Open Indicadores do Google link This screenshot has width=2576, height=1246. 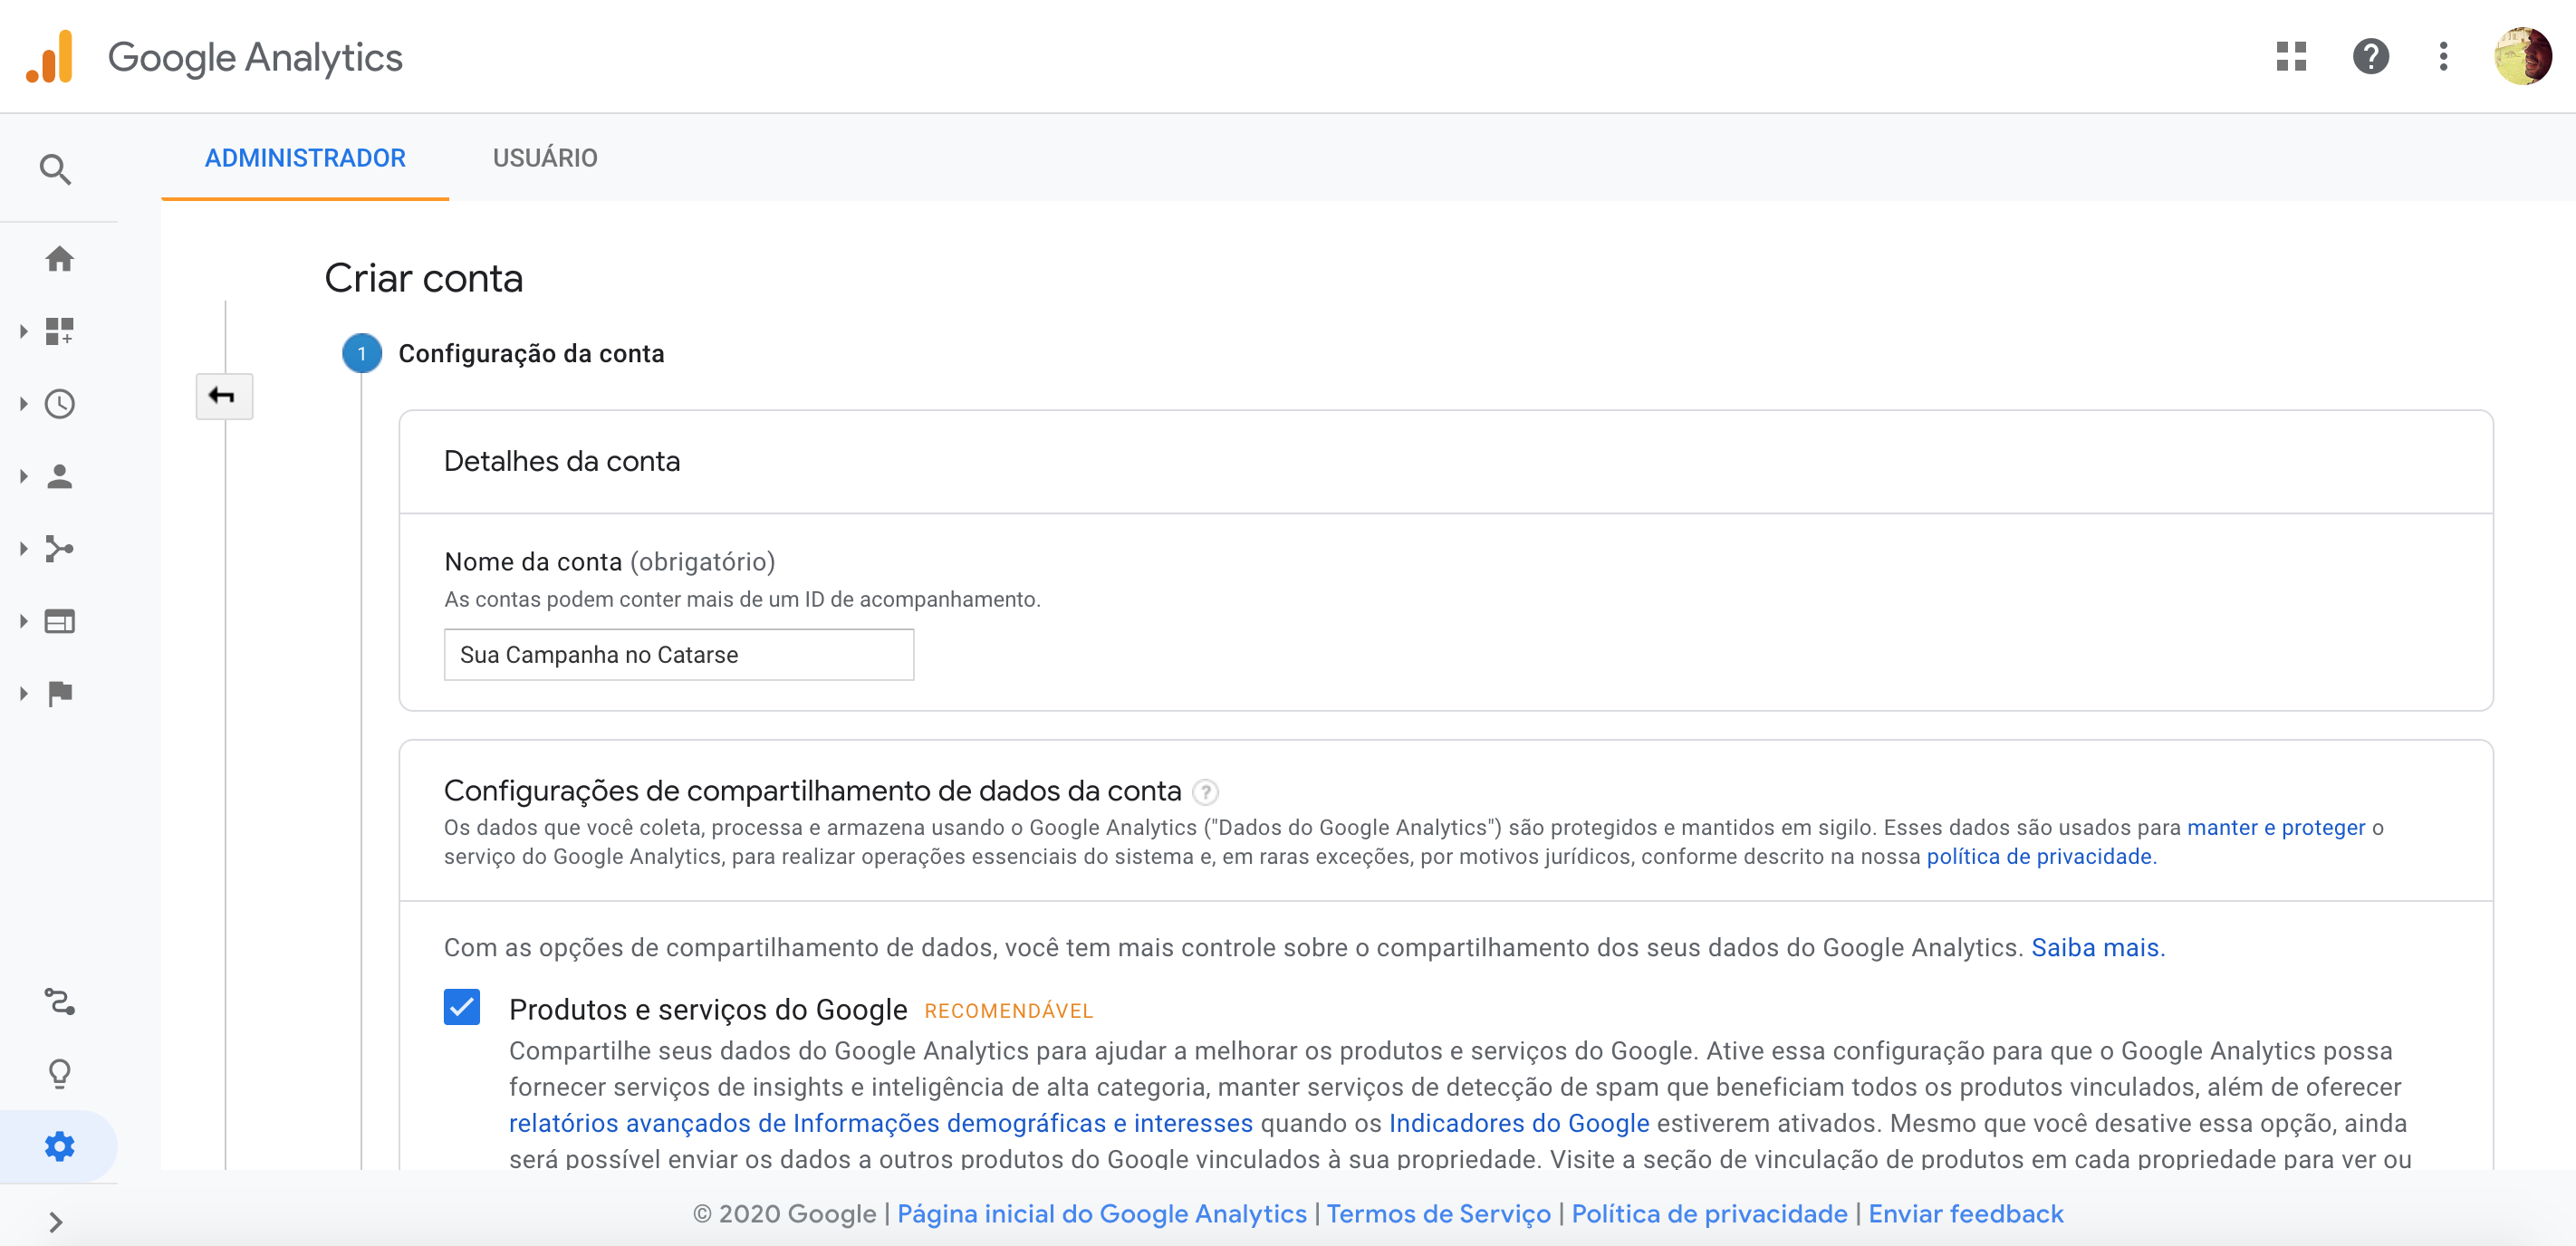pyautogui.click(x=1519, y=1123)
